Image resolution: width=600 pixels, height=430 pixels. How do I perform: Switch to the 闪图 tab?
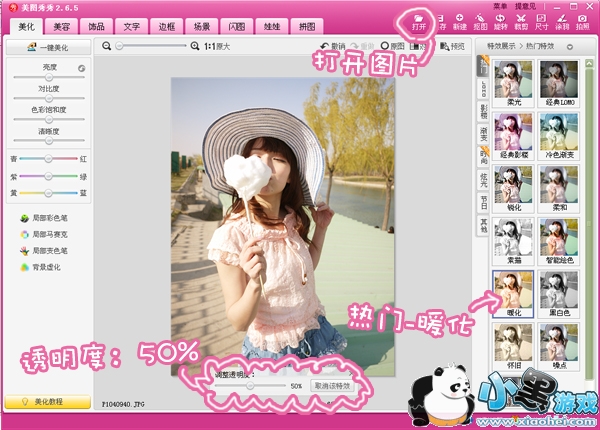click(x=237, y=27)
